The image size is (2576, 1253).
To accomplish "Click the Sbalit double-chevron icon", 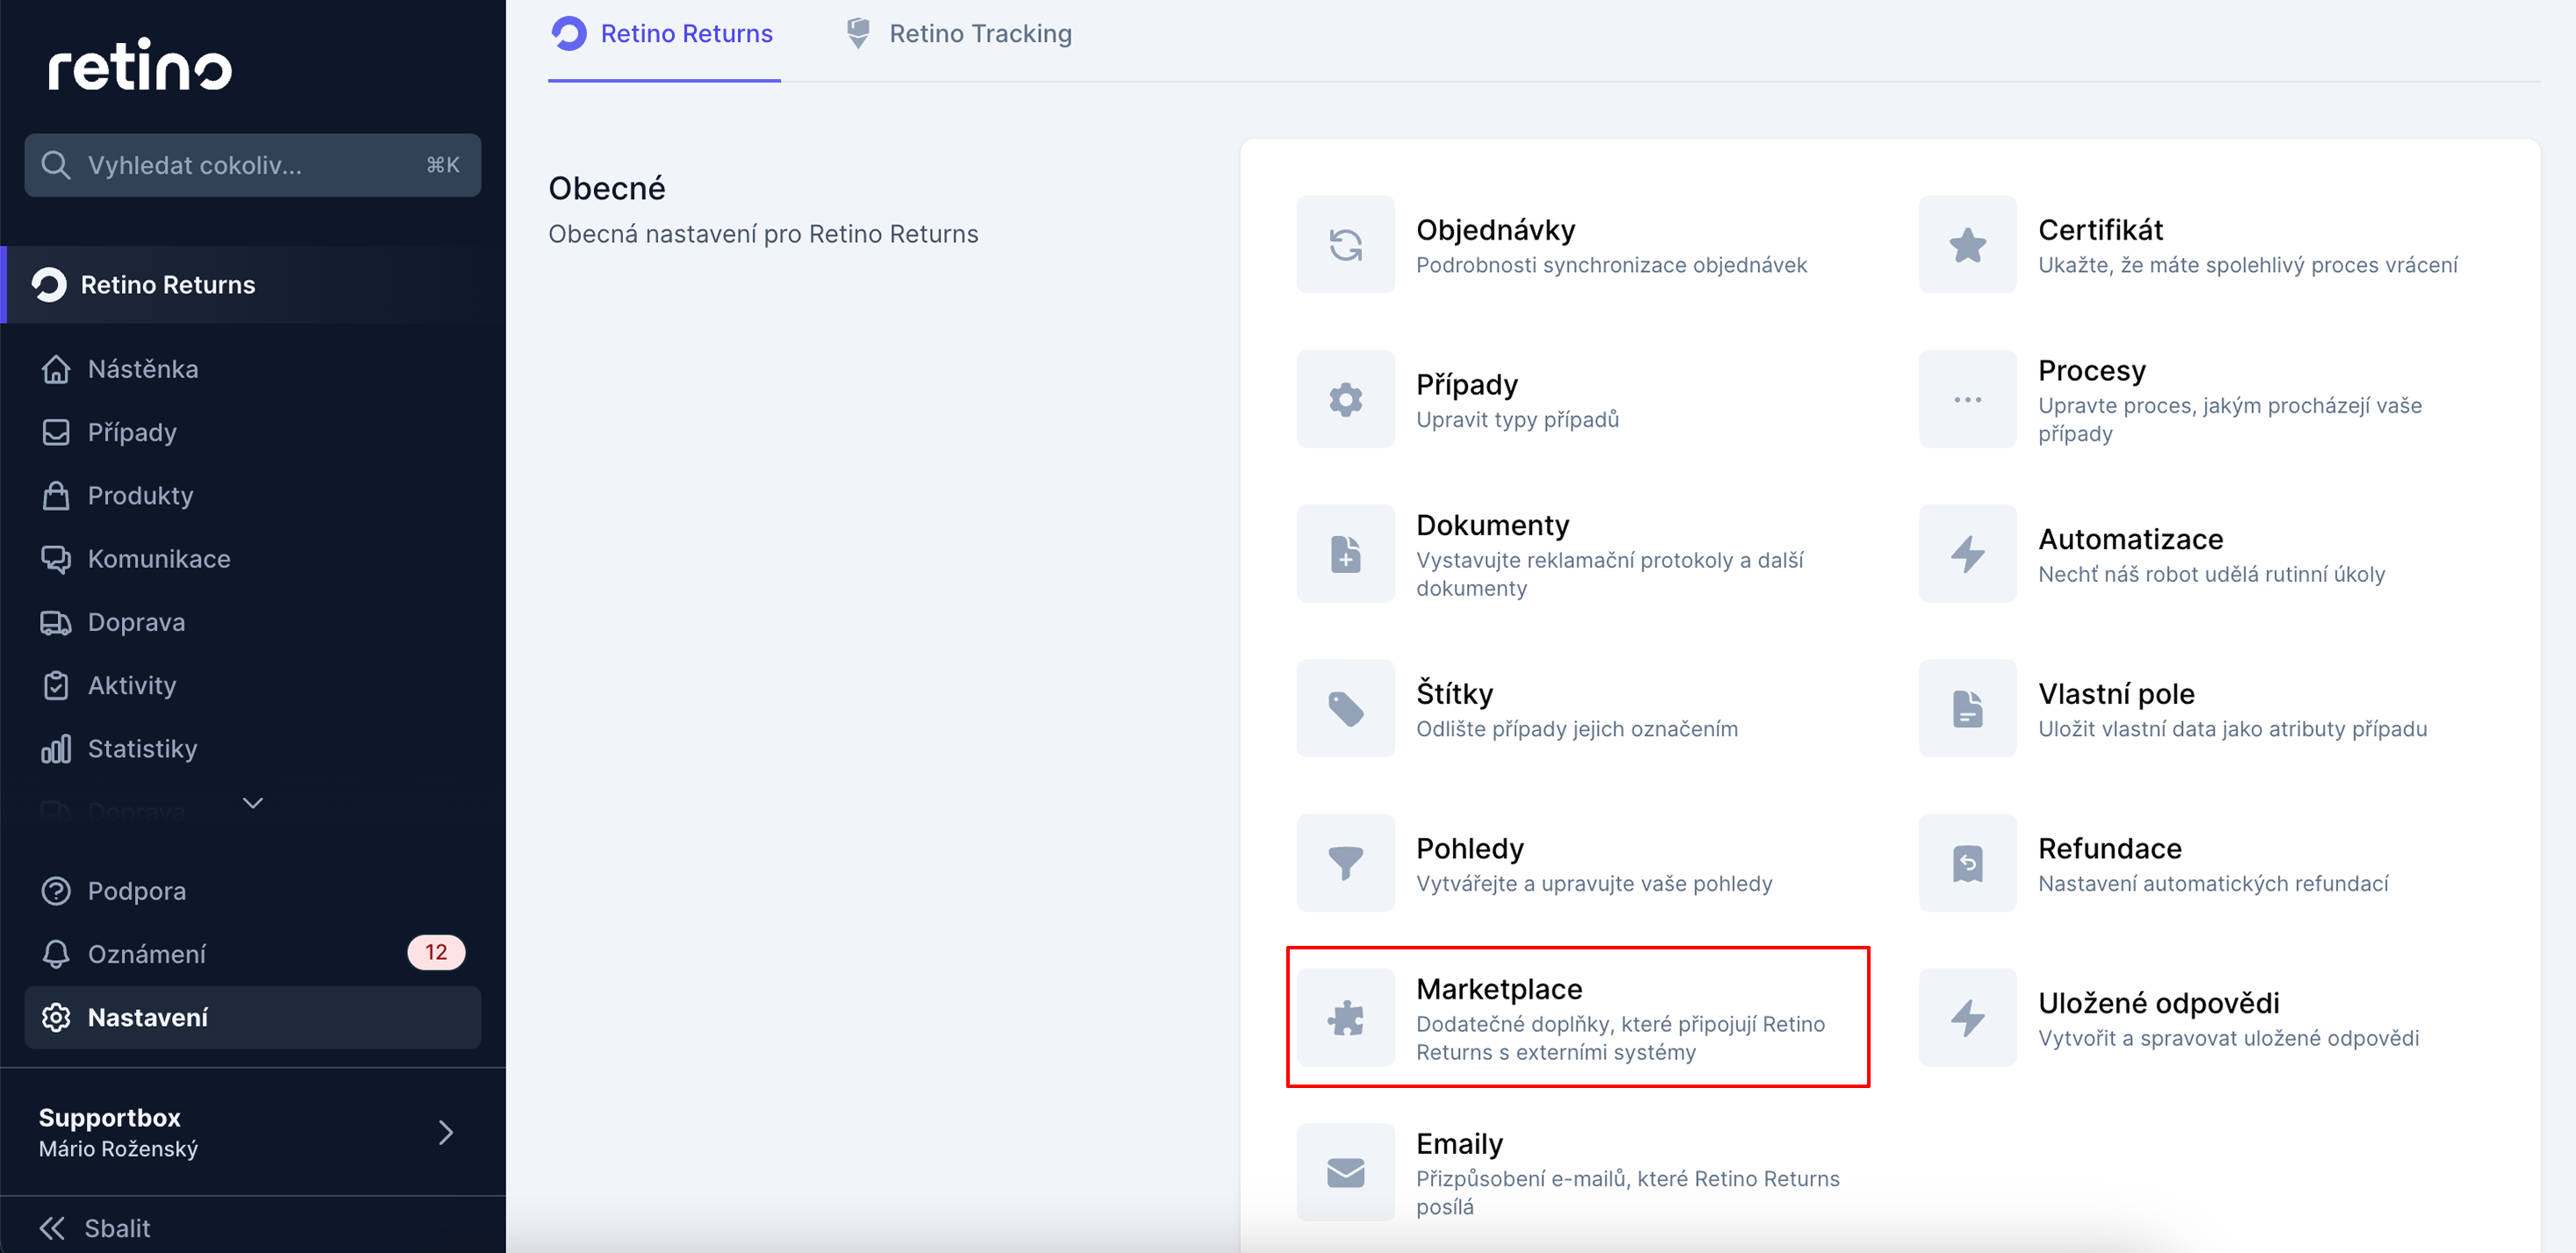I will [x=52, y=1228].
